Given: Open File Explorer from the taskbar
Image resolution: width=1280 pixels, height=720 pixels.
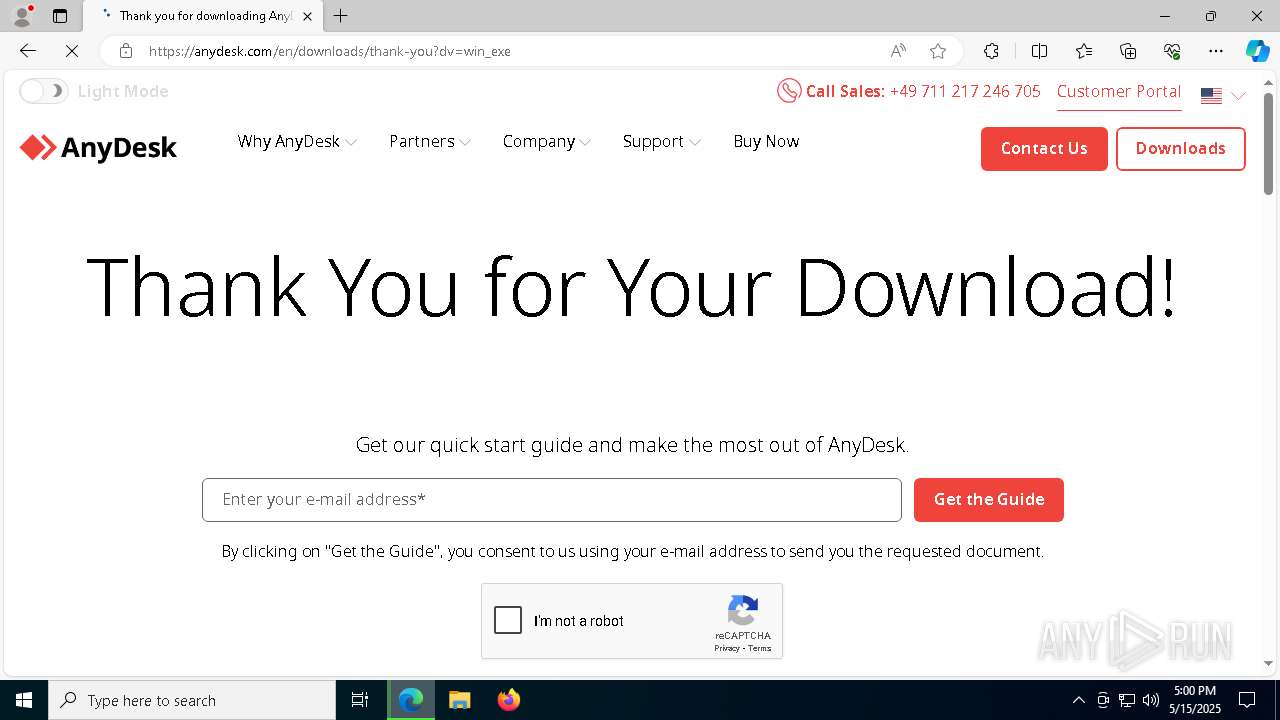Looking at the screenshot, I should 460,700.
